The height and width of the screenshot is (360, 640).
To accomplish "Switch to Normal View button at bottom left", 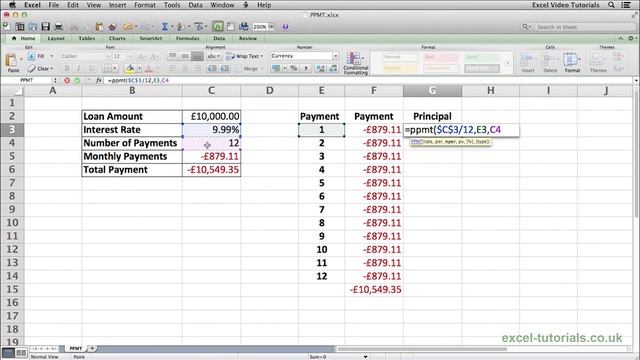I will coord(8,352).
